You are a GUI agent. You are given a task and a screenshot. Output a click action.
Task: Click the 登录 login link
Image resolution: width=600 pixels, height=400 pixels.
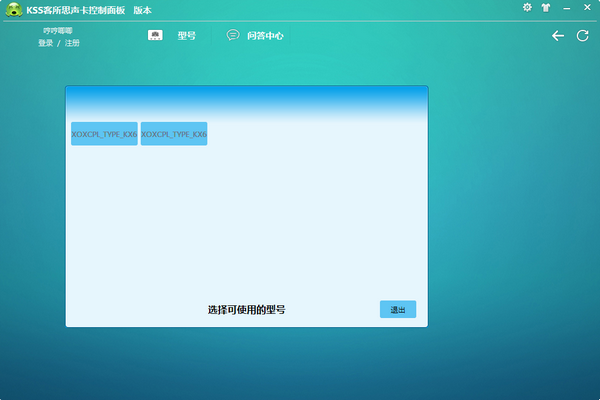[46, 44]
